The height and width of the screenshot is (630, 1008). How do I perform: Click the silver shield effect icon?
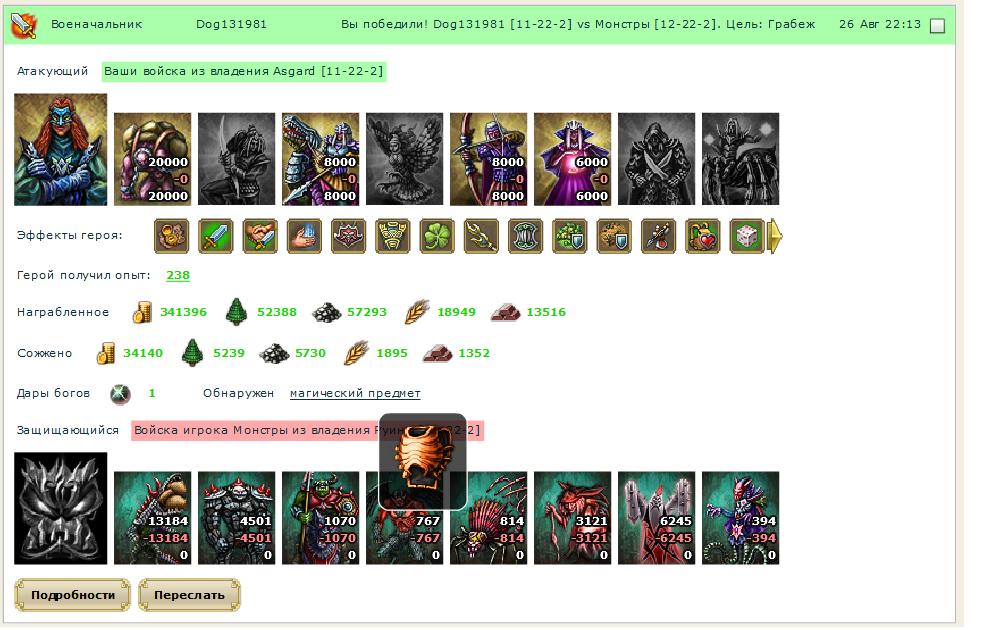pos(526,236)
